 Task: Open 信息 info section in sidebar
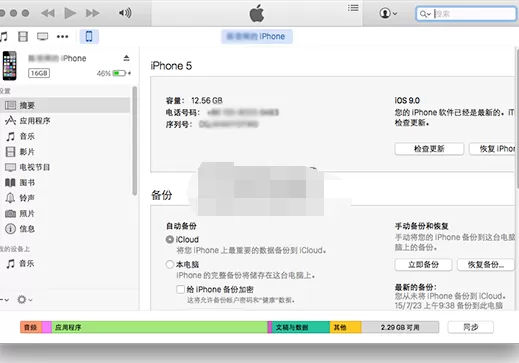pyautogui.click(x=65, y=229)
